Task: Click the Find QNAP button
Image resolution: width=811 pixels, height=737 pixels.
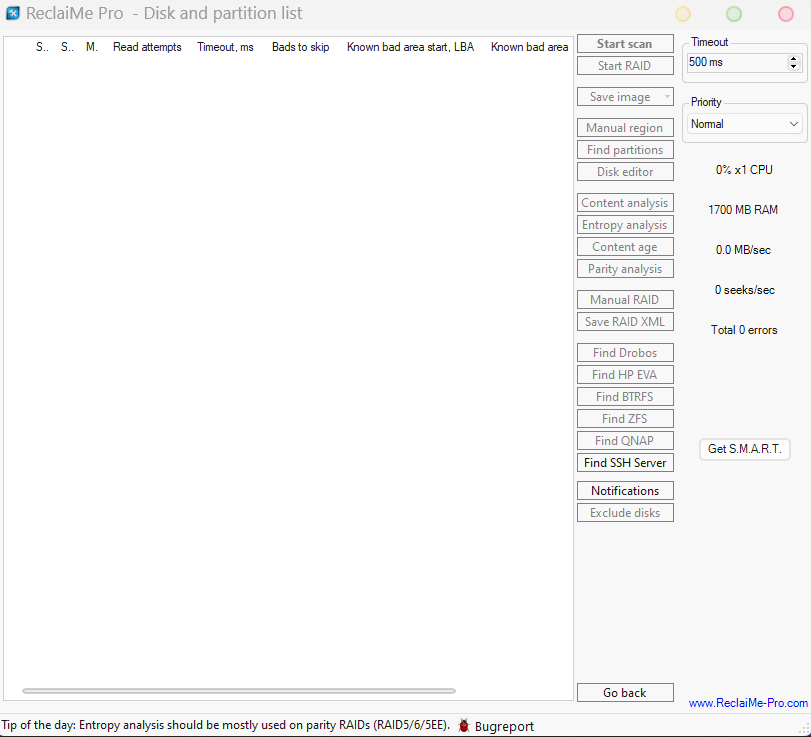Action: 625,441
